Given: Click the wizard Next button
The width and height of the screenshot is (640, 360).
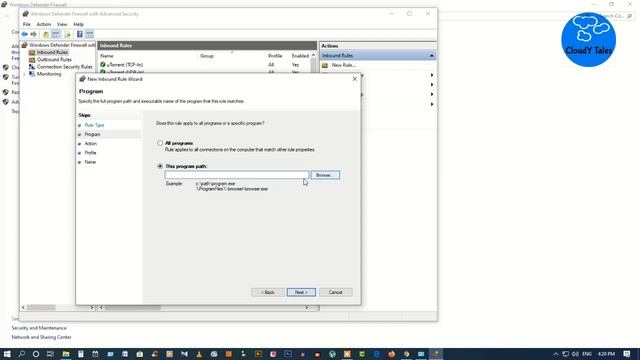Looking at the screenshot, I should click(301, 292).
